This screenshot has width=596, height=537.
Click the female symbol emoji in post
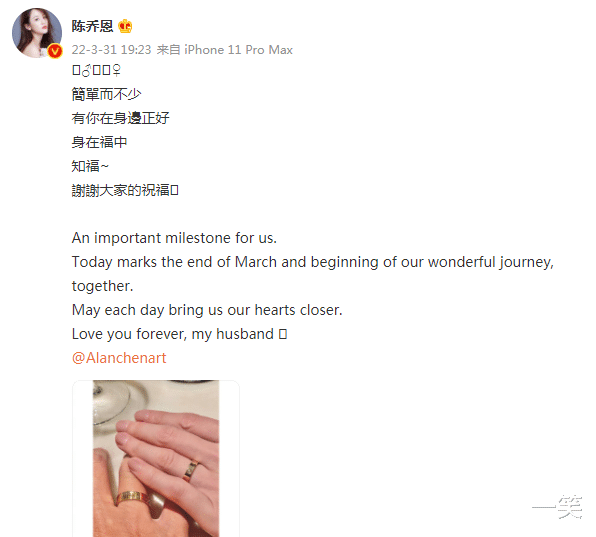click(116, 70)
